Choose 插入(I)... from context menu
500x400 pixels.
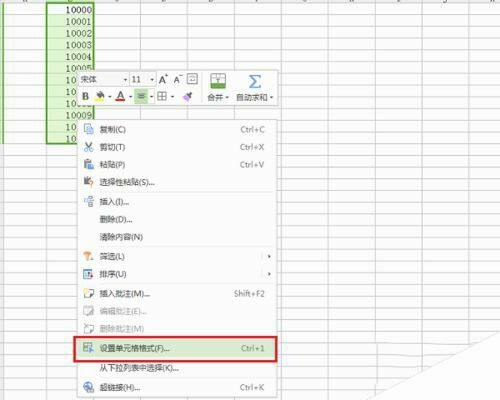click(177, 202)
